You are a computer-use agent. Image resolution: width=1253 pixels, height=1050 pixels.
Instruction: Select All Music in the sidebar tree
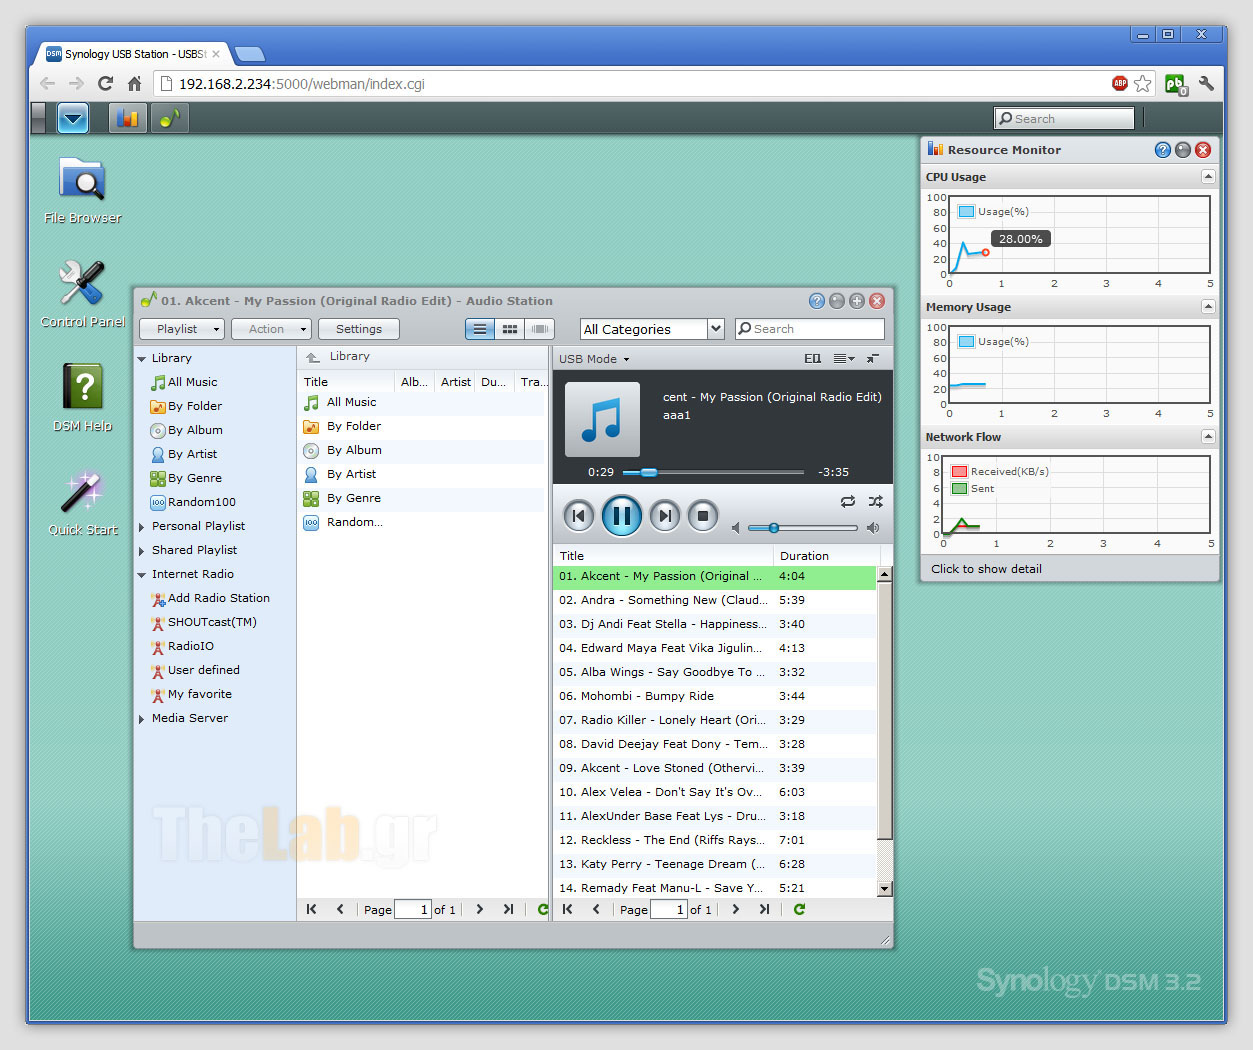(x=184, y=382)
